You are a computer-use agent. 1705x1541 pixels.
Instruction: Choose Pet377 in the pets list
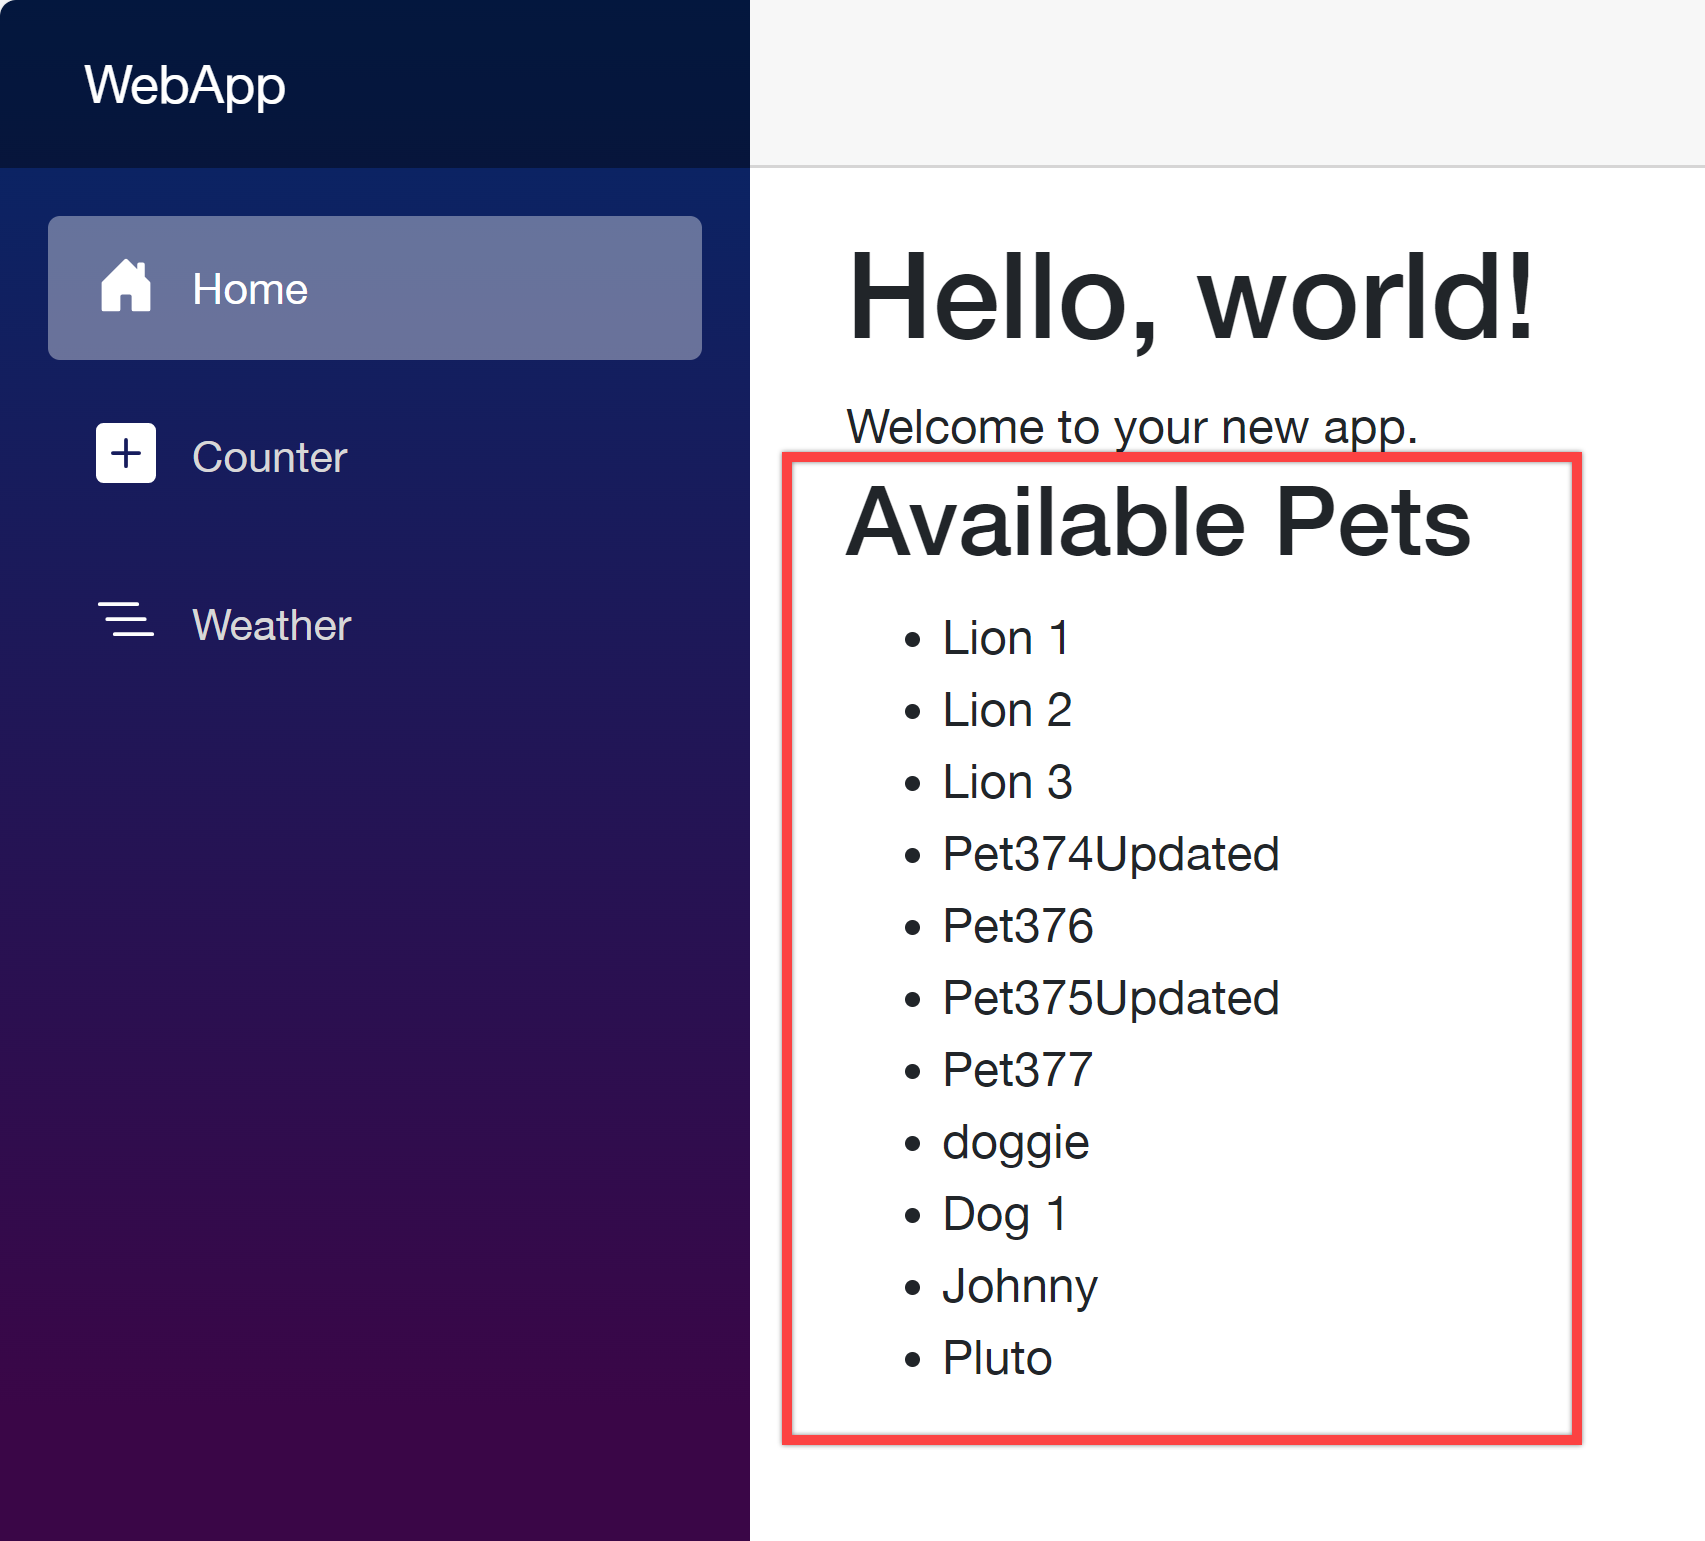1017,1070
